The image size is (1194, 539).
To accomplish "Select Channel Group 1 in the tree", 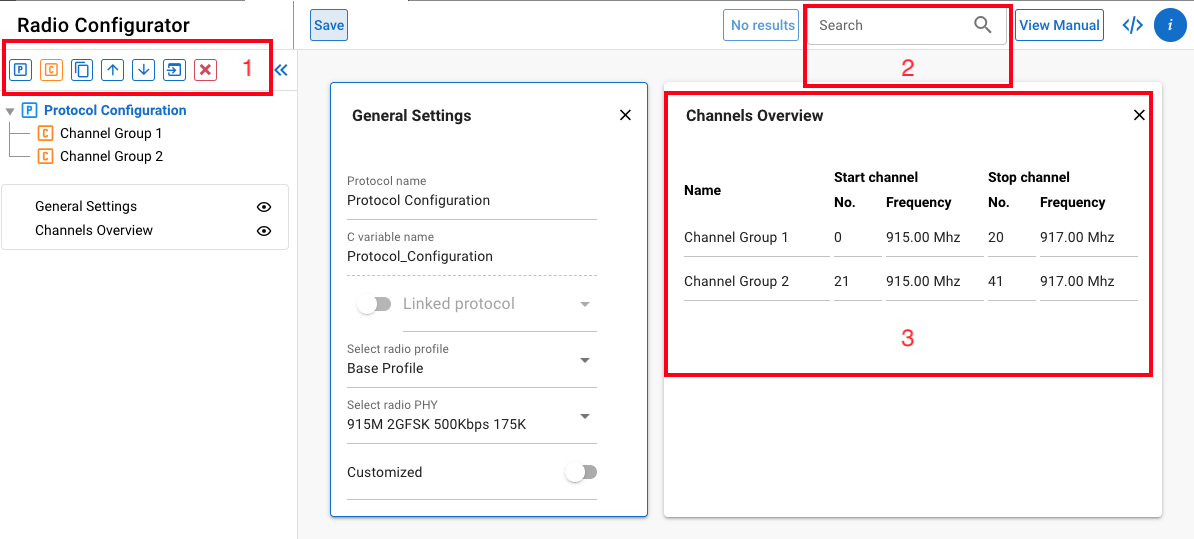I will pyautogui.click(x=110, y=133).
